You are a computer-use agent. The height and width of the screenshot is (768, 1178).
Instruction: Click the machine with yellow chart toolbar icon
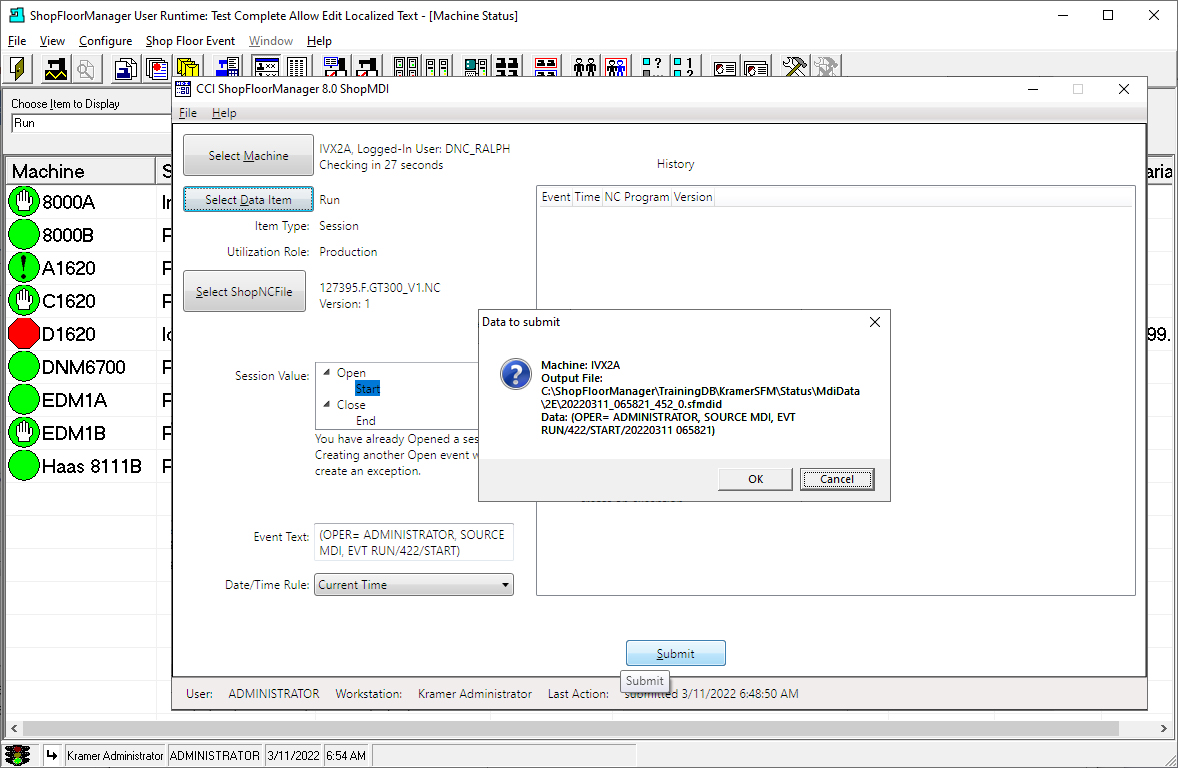pyautogui.click(x=56, y=68)
